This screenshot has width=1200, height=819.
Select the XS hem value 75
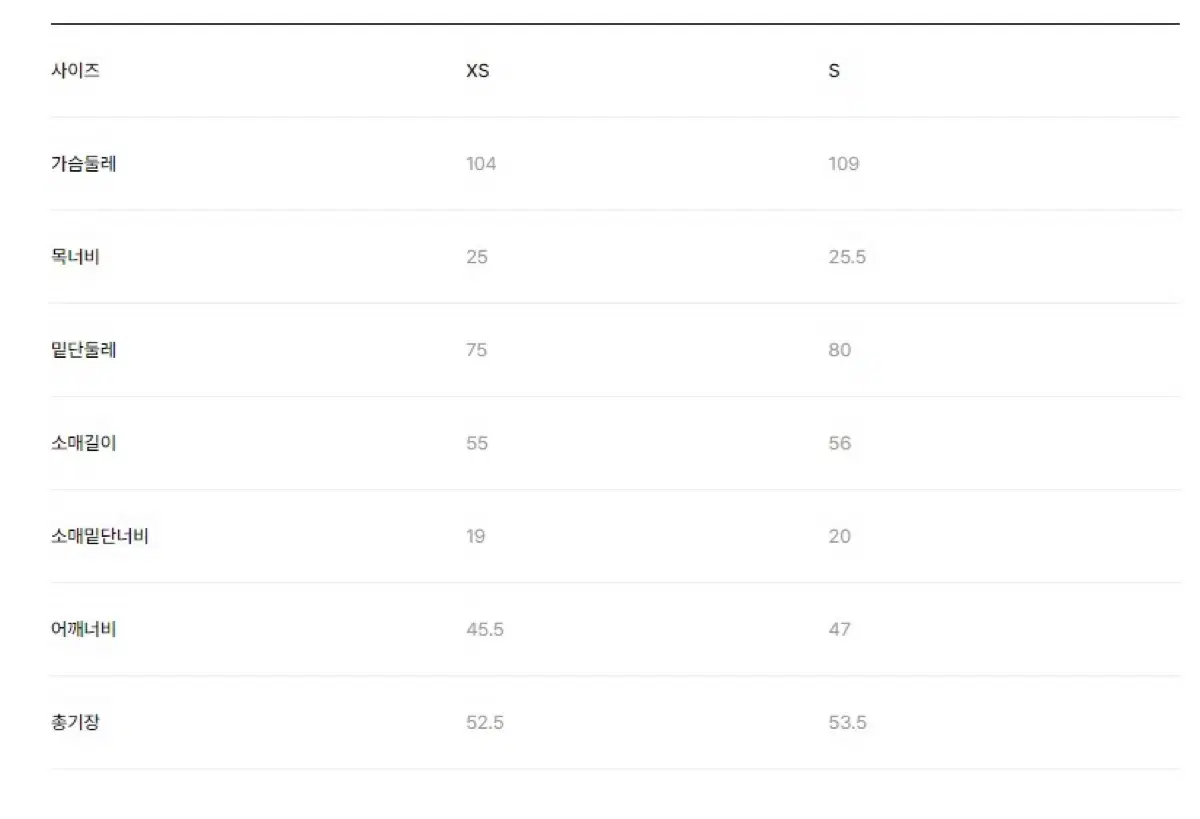[477, 350]
